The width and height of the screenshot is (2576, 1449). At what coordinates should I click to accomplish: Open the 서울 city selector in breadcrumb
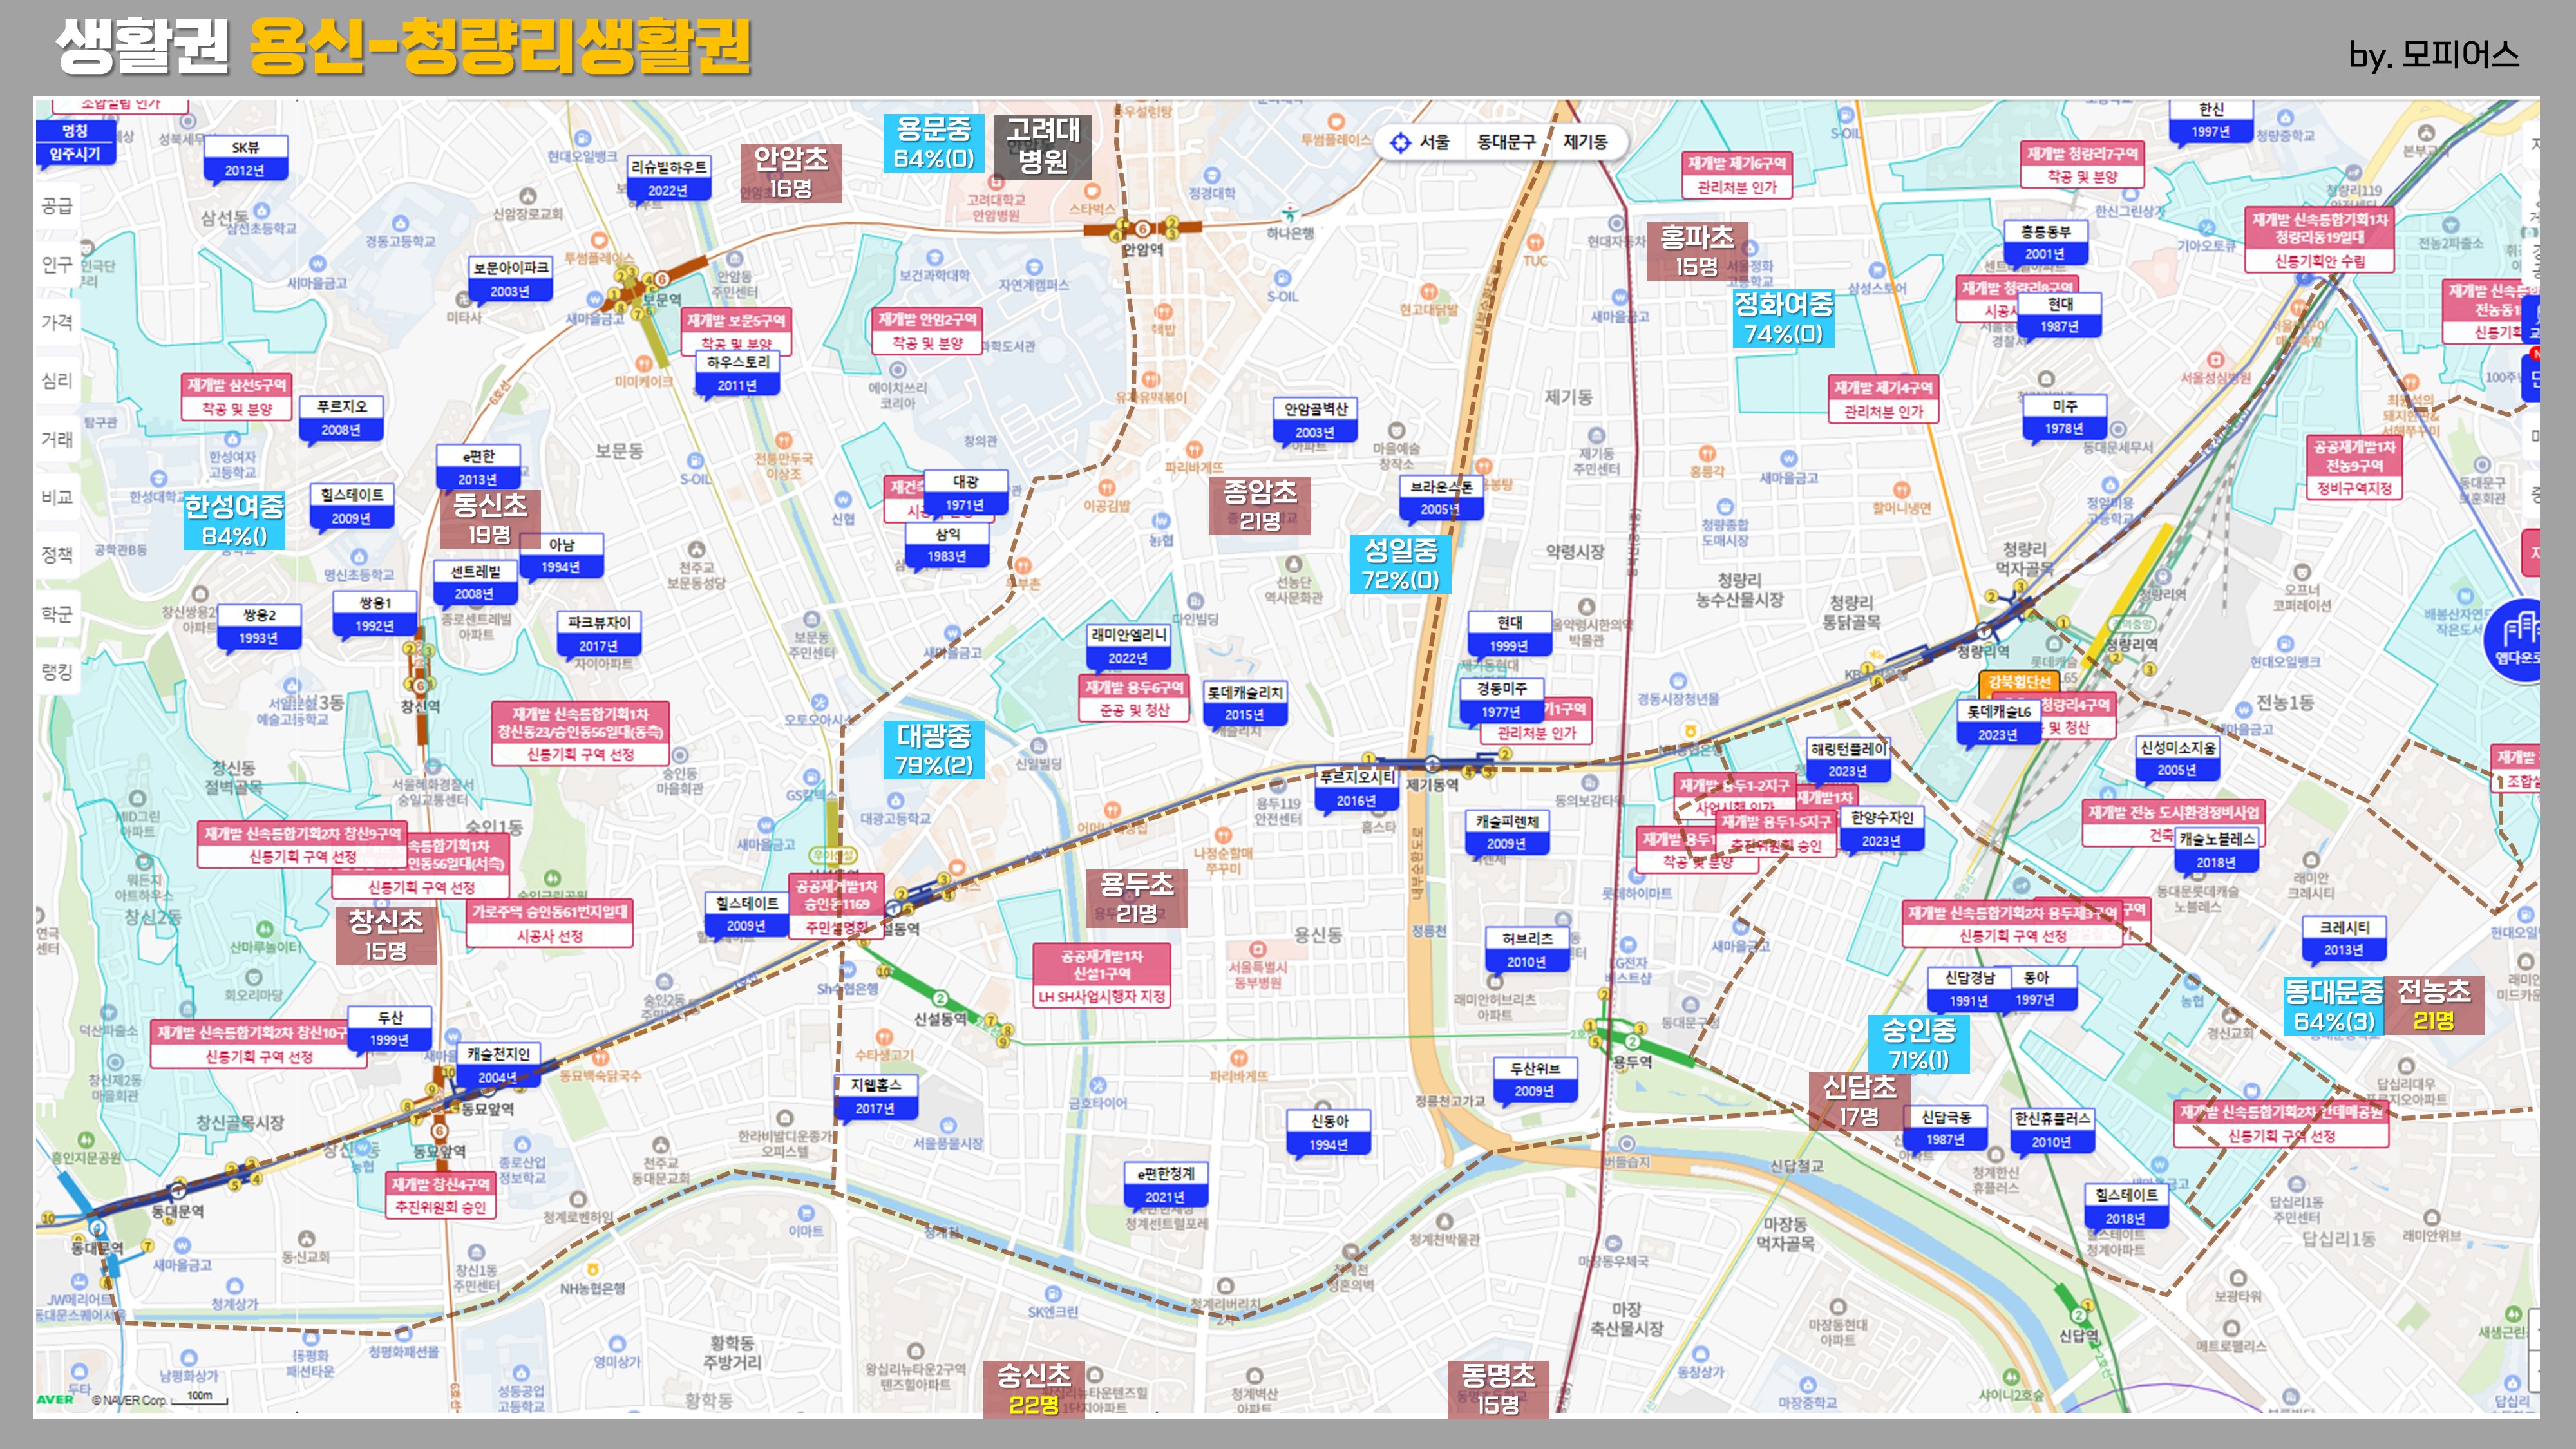[1434, 142]
